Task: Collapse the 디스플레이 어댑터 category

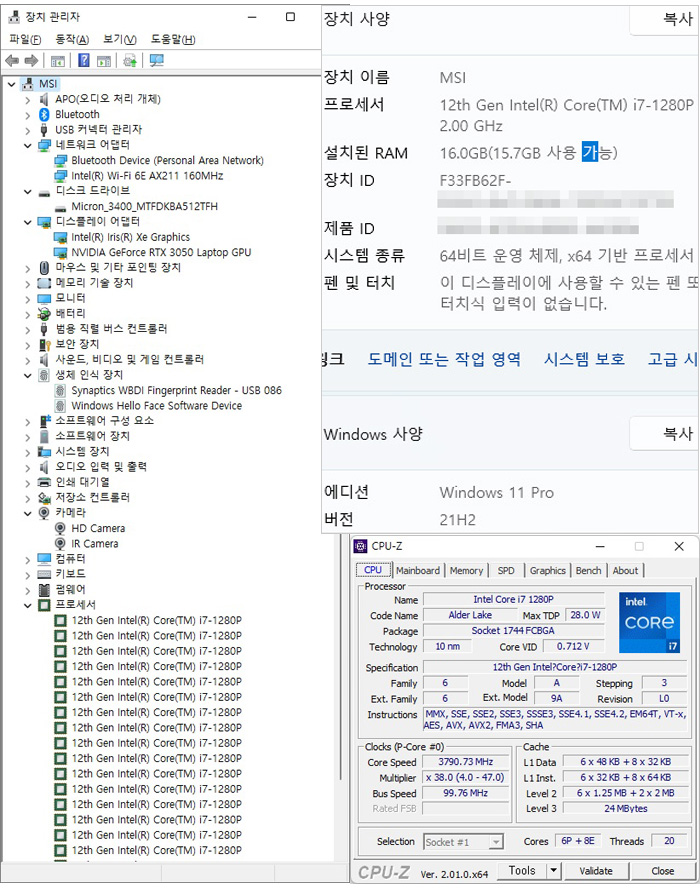Action: pyautogui.click(x=28, y=222)
